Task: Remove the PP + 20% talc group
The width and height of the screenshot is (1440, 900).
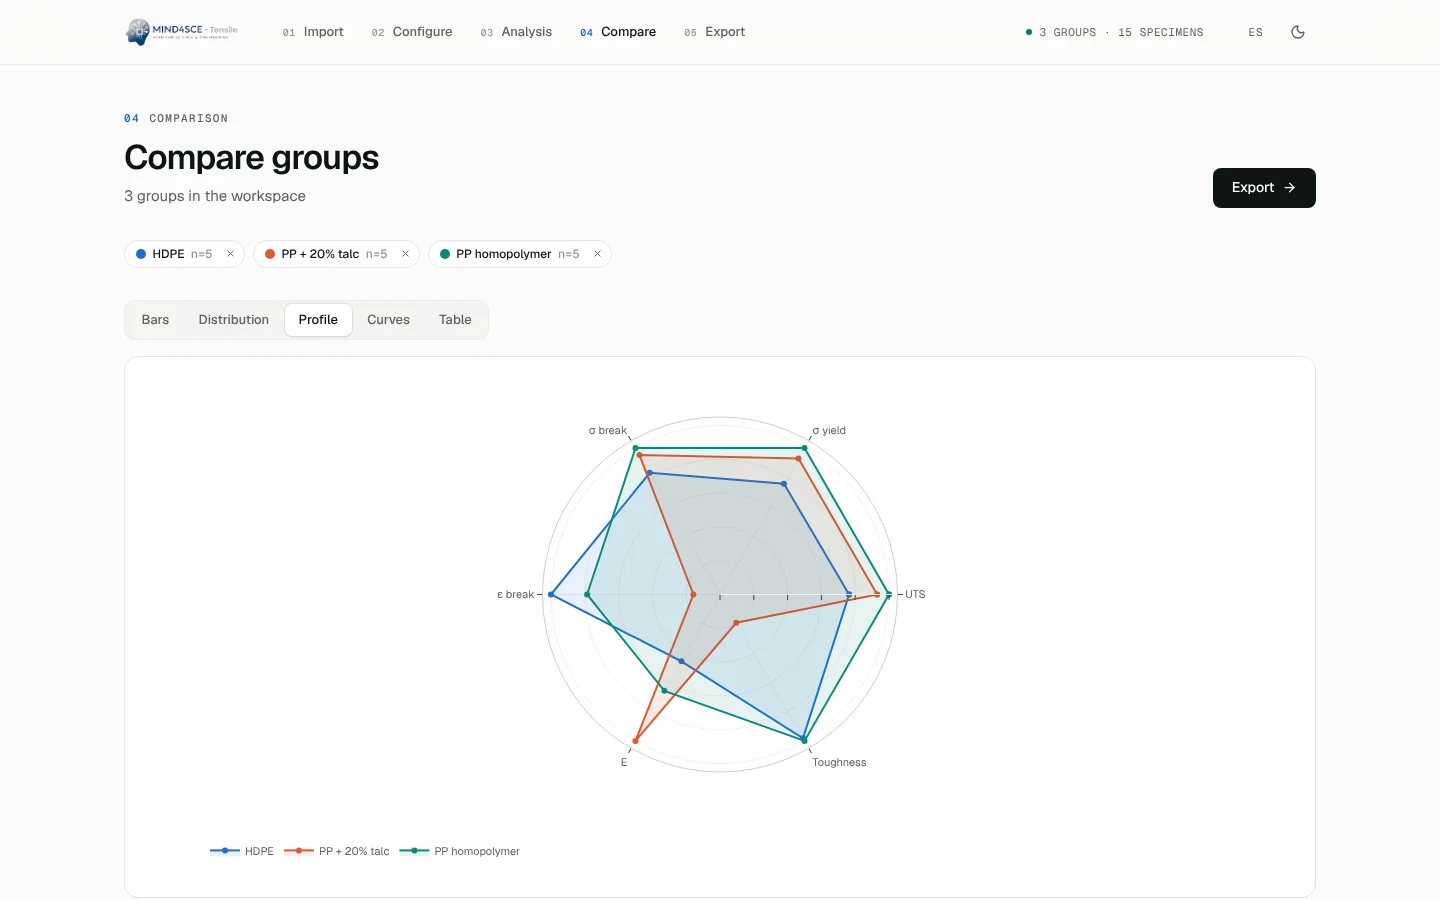Action: coord(405,254)
